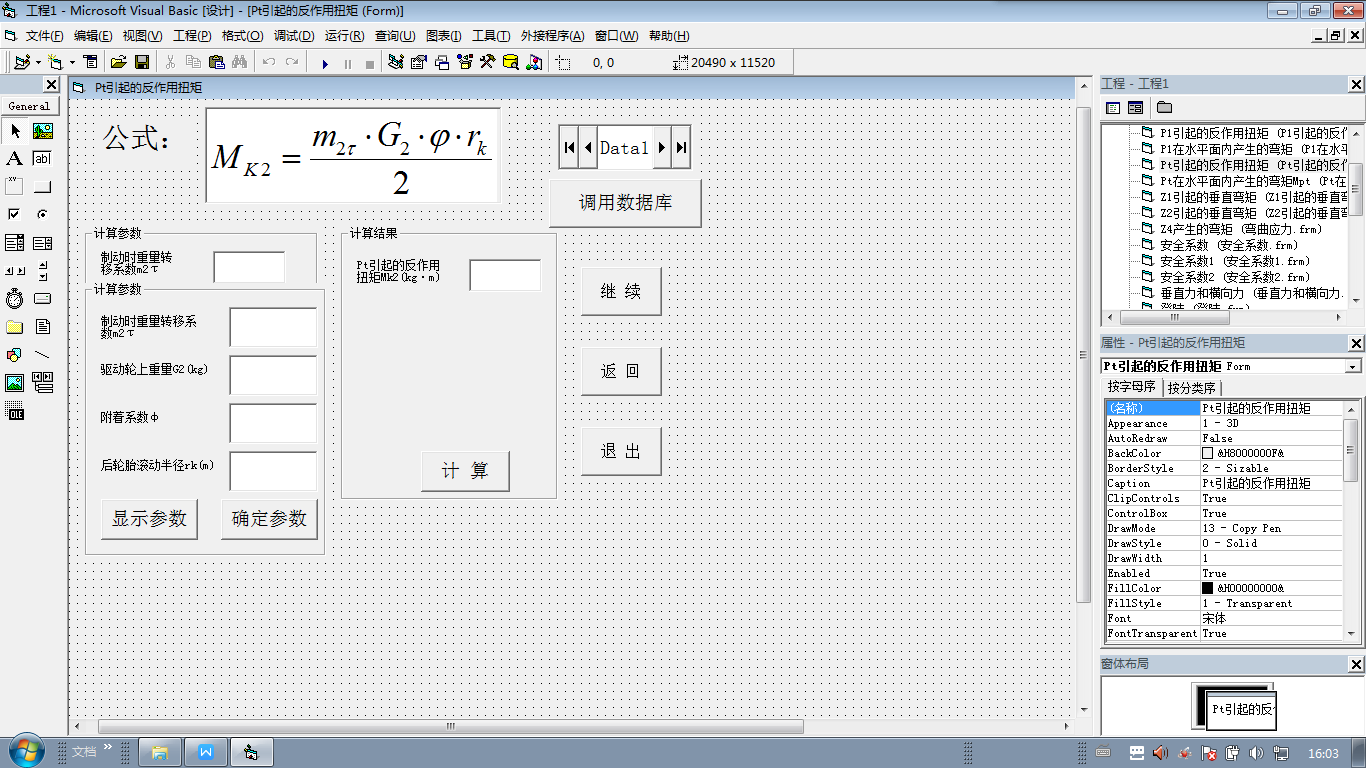Click the Data1 next record arrow

pos(662,148)
